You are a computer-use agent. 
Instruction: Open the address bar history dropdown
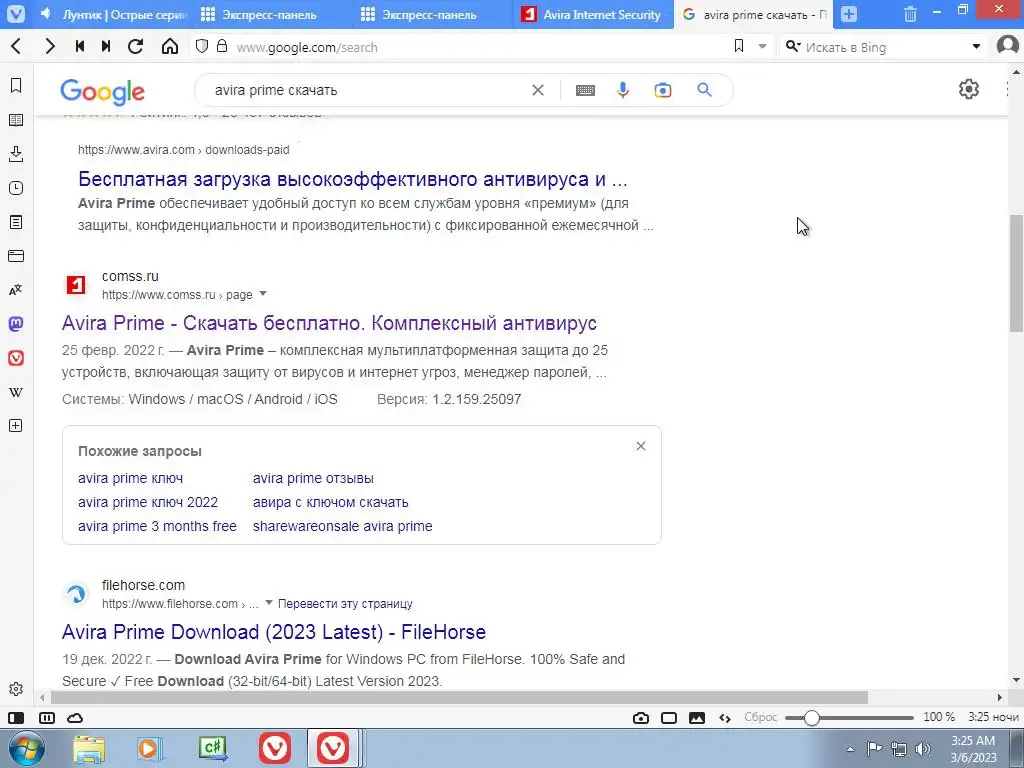762,46
